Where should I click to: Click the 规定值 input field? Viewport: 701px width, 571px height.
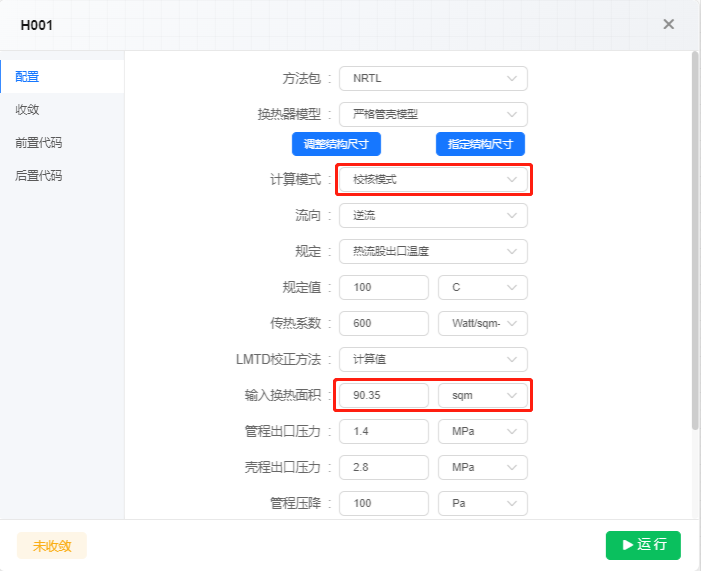384,287
